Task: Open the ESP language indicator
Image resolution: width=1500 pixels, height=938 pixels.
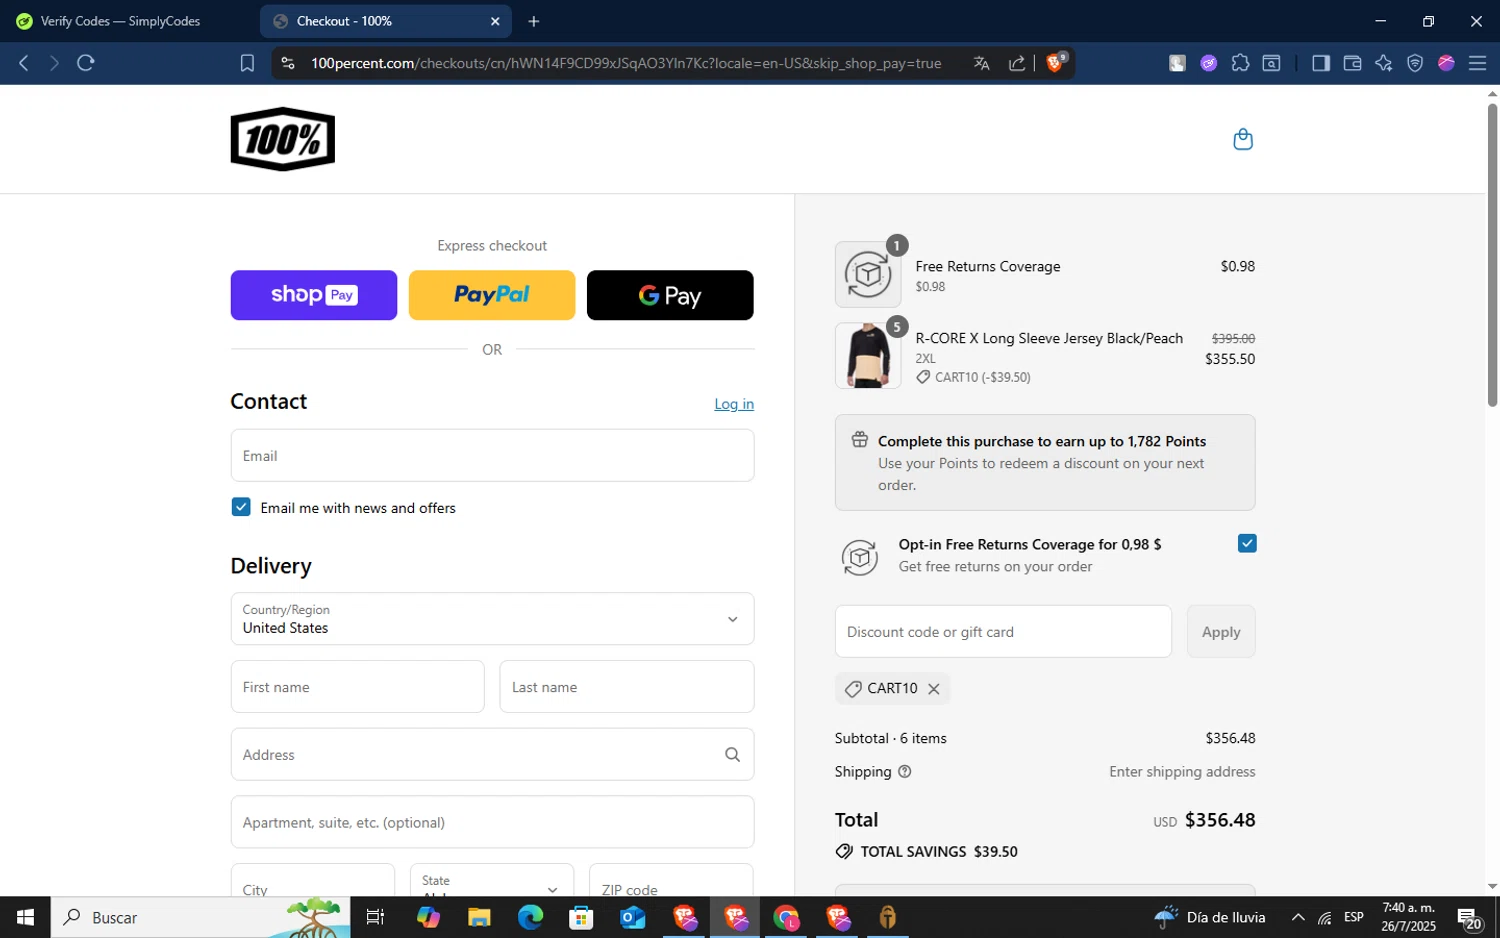Action: point(1354,917)
